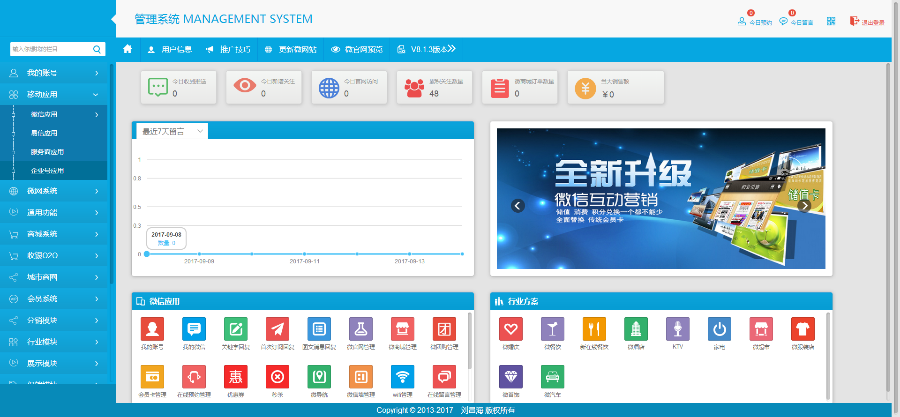Expand the 我的账号 sidebar menu
The width and height of the screenshot is (900, 417).
[54, 73]
